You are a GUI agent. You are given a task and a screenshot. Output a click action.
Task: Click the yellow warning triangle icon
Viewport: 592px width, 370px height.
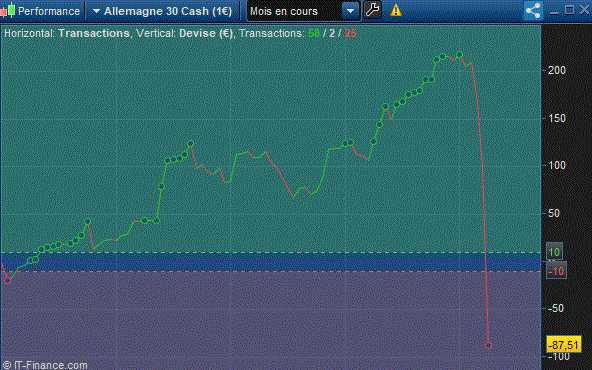pos(396,10)
